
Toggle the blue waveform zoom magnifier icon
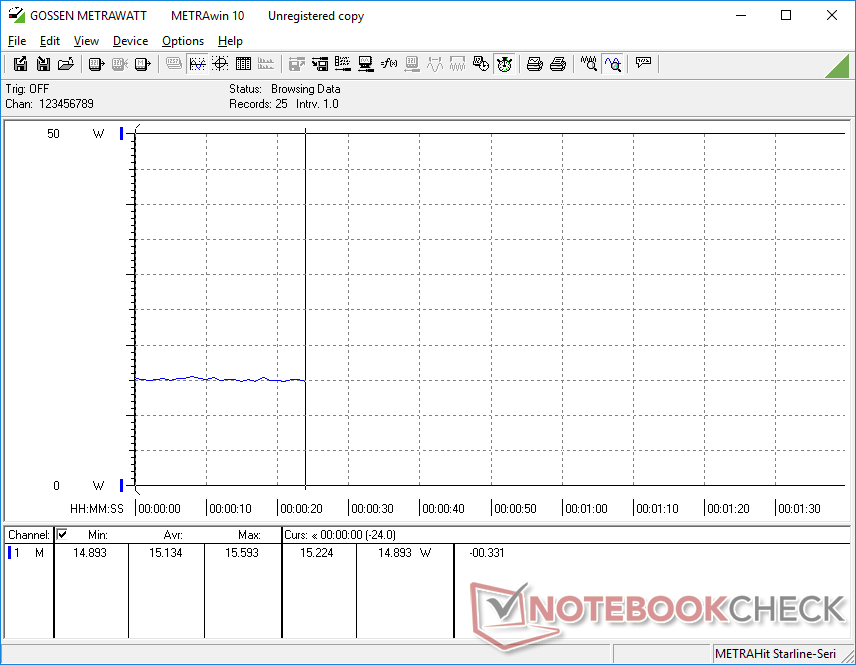click(x=613, y=64)
